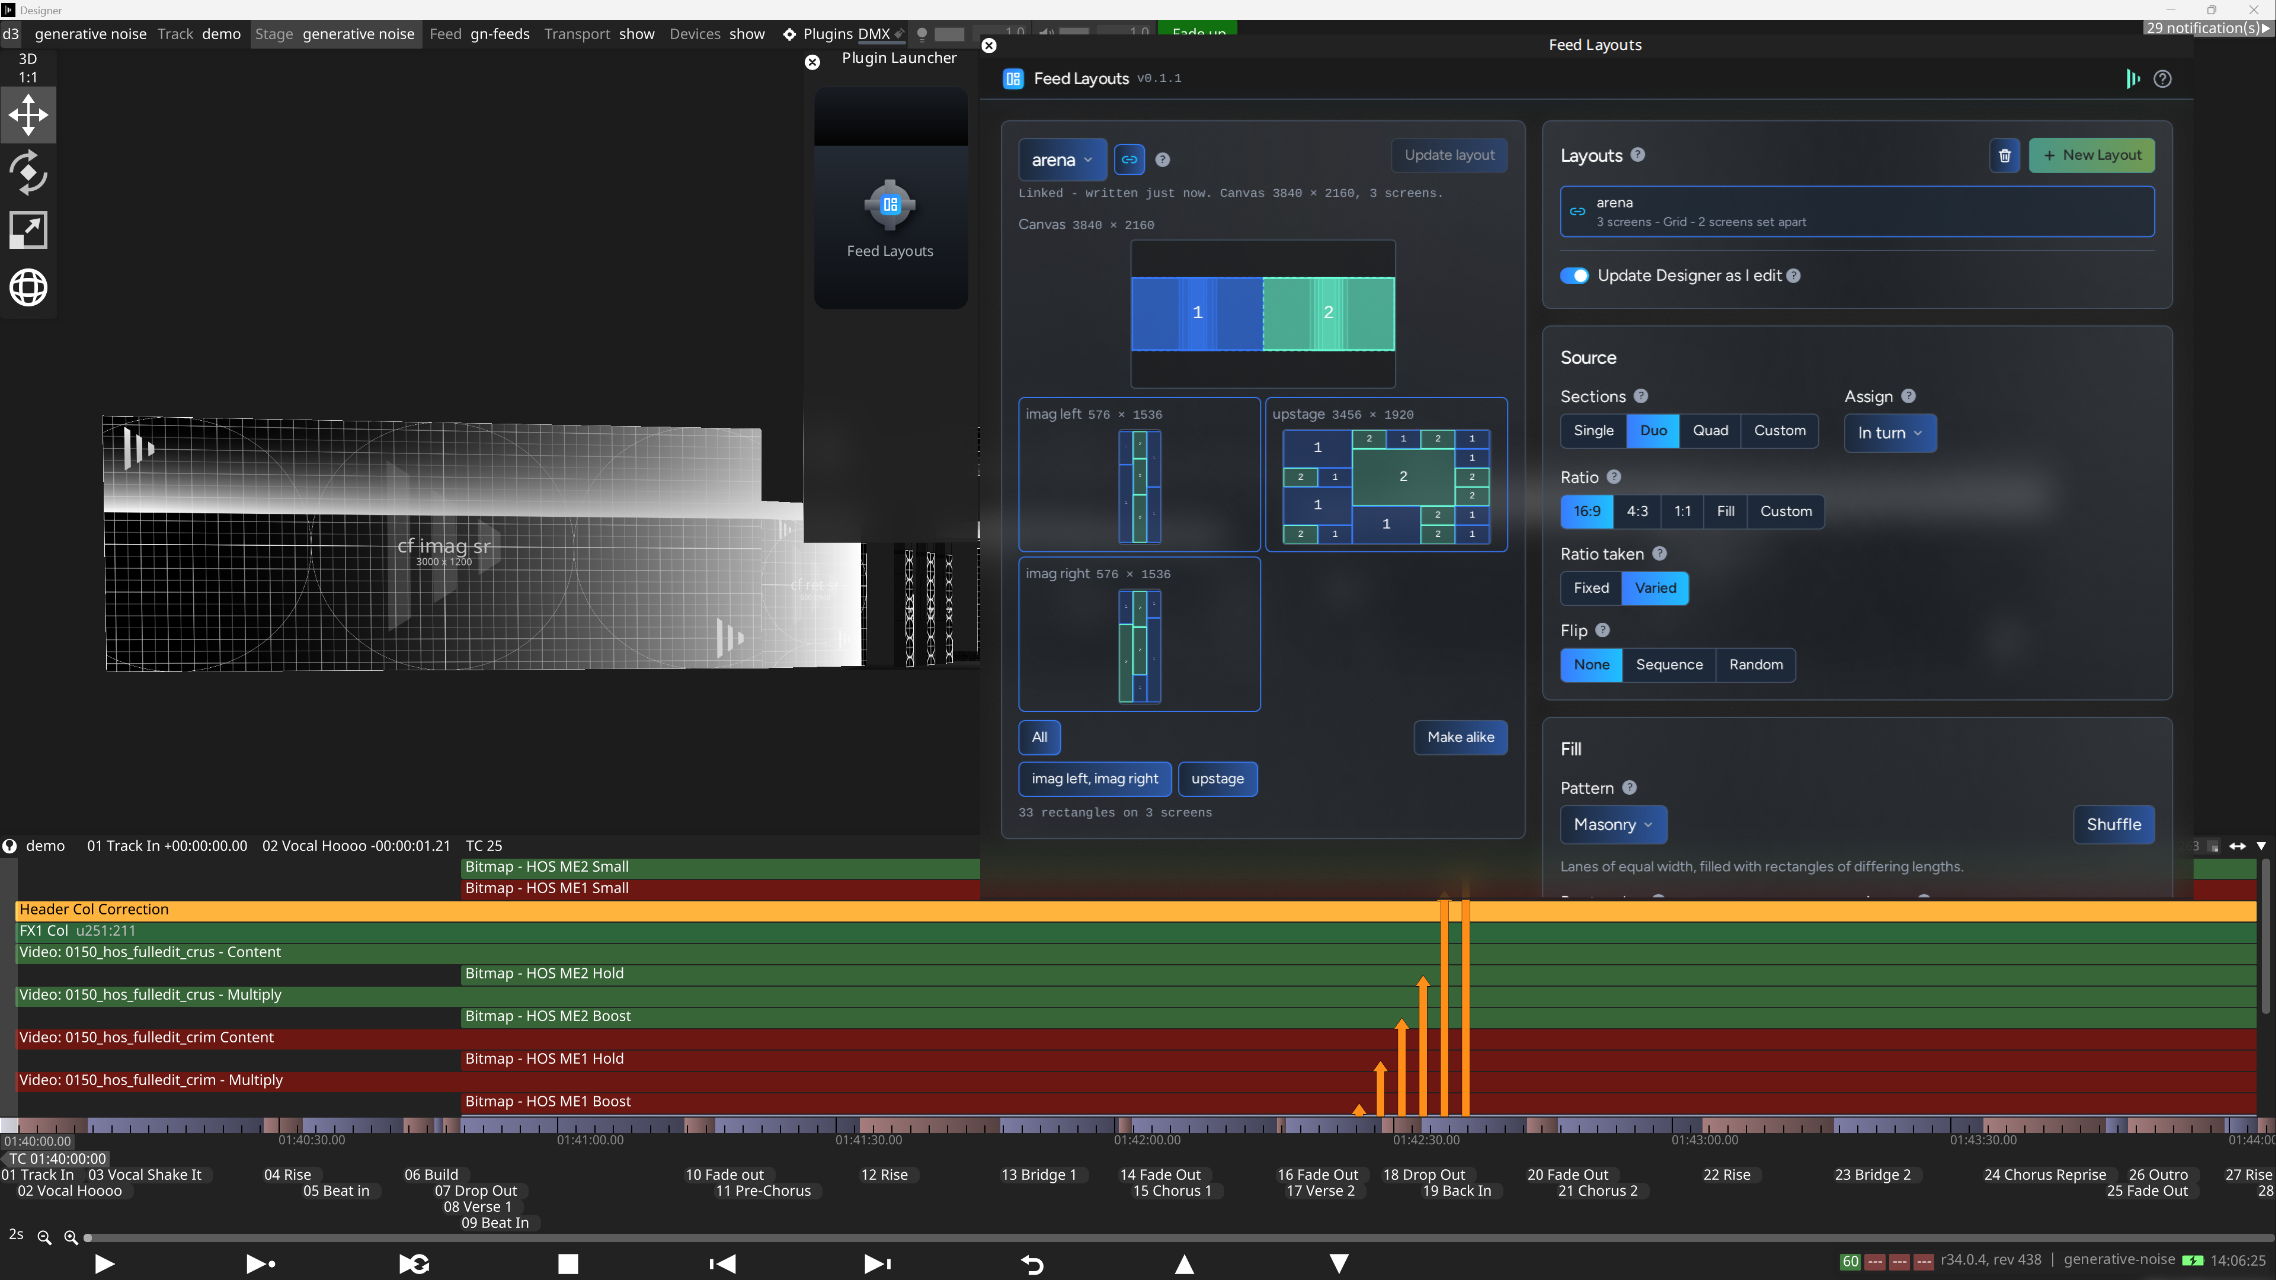Select the rotate tool in the 3D view
This screenshot has height=1280, width=2276.
(x=28, y=172)
